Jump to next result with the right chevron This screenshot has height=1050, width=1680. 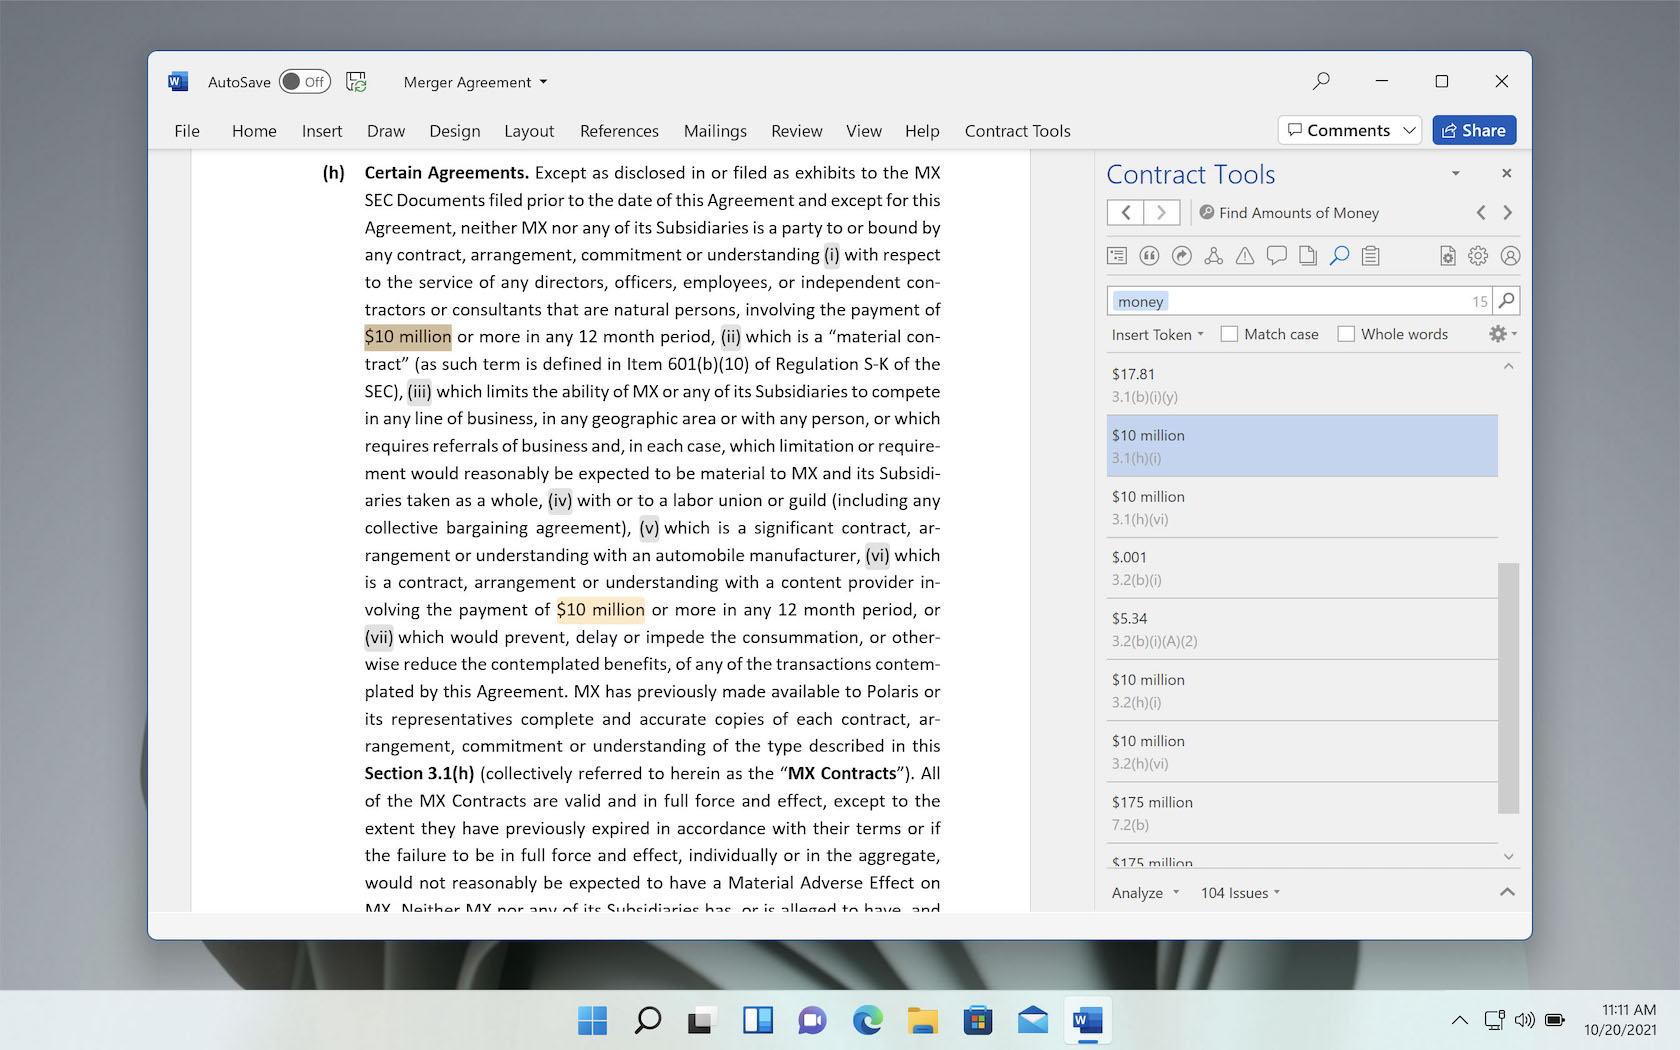pyautogui.click(x=1508, y=212)
